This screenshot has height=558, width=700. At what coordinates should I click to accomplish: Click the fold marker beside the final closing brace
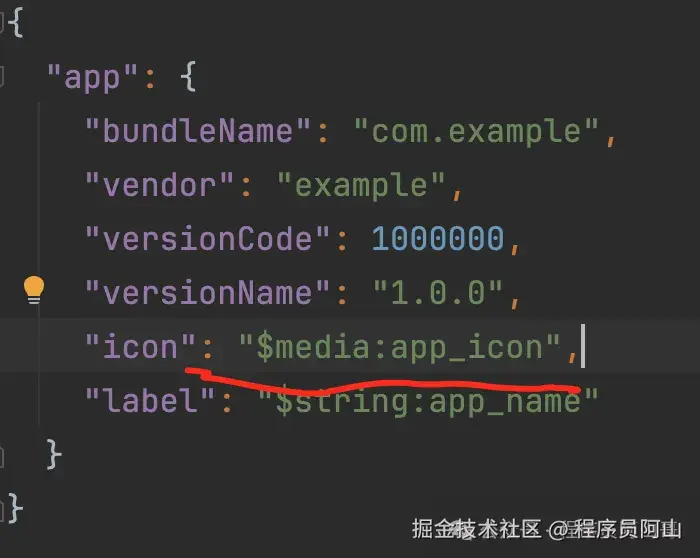click(2, 510)
